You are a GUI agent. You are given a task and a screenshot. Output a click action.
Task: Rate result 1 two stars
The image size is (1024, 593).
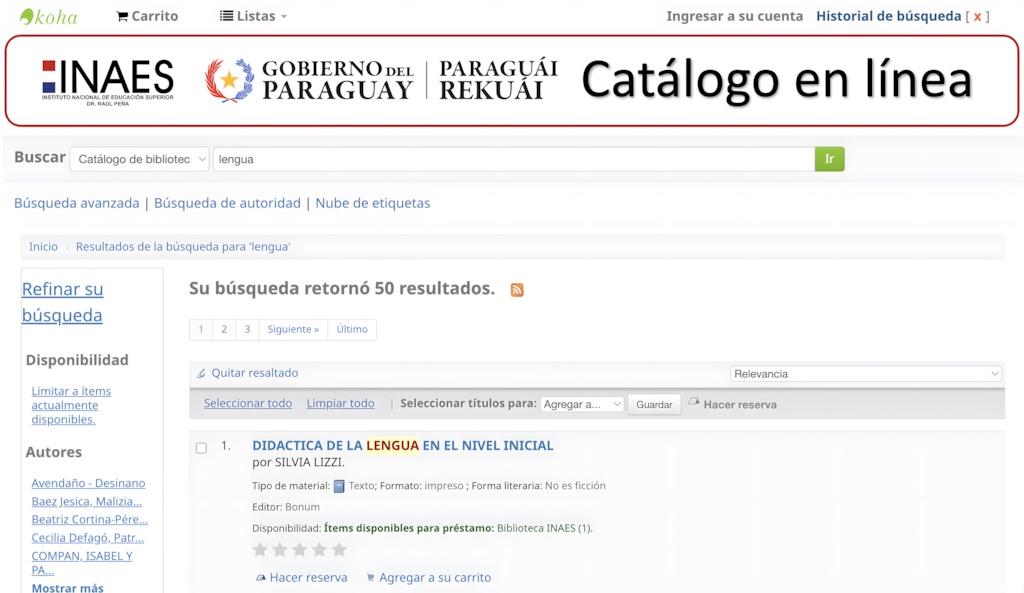[x=280, y=550]
